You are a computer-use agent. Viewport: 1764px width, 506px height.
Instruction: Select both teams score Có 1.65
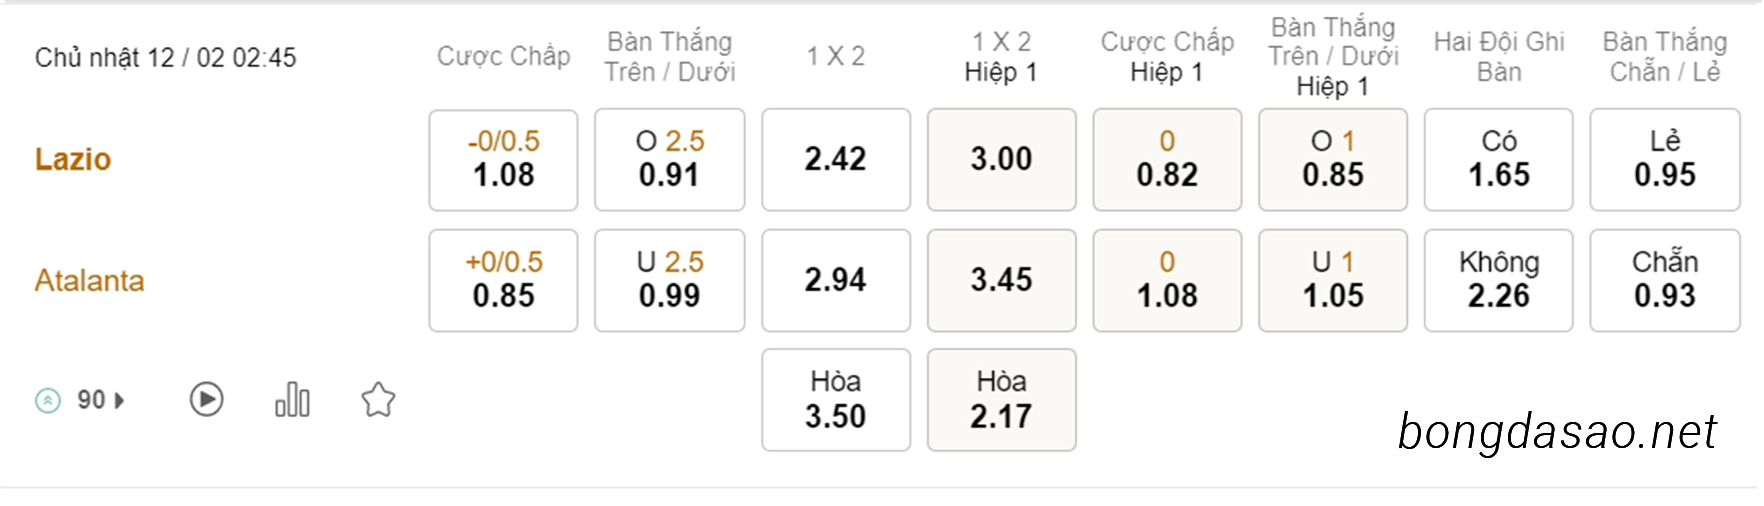[x=1499, y=160]
